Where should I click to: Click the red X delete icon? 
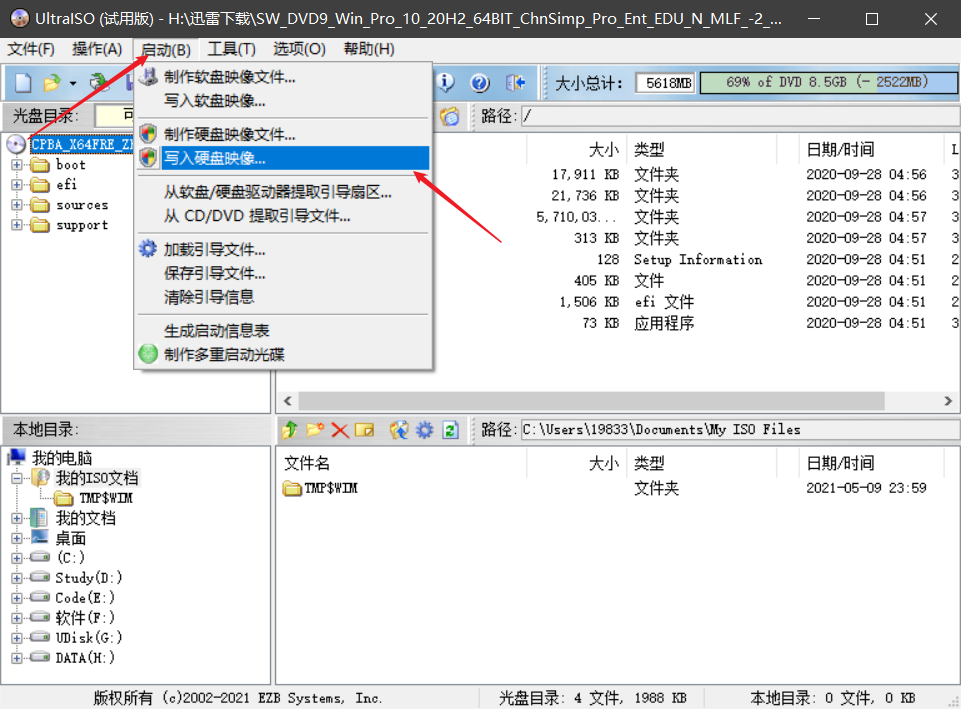click(x=340, y=430)
